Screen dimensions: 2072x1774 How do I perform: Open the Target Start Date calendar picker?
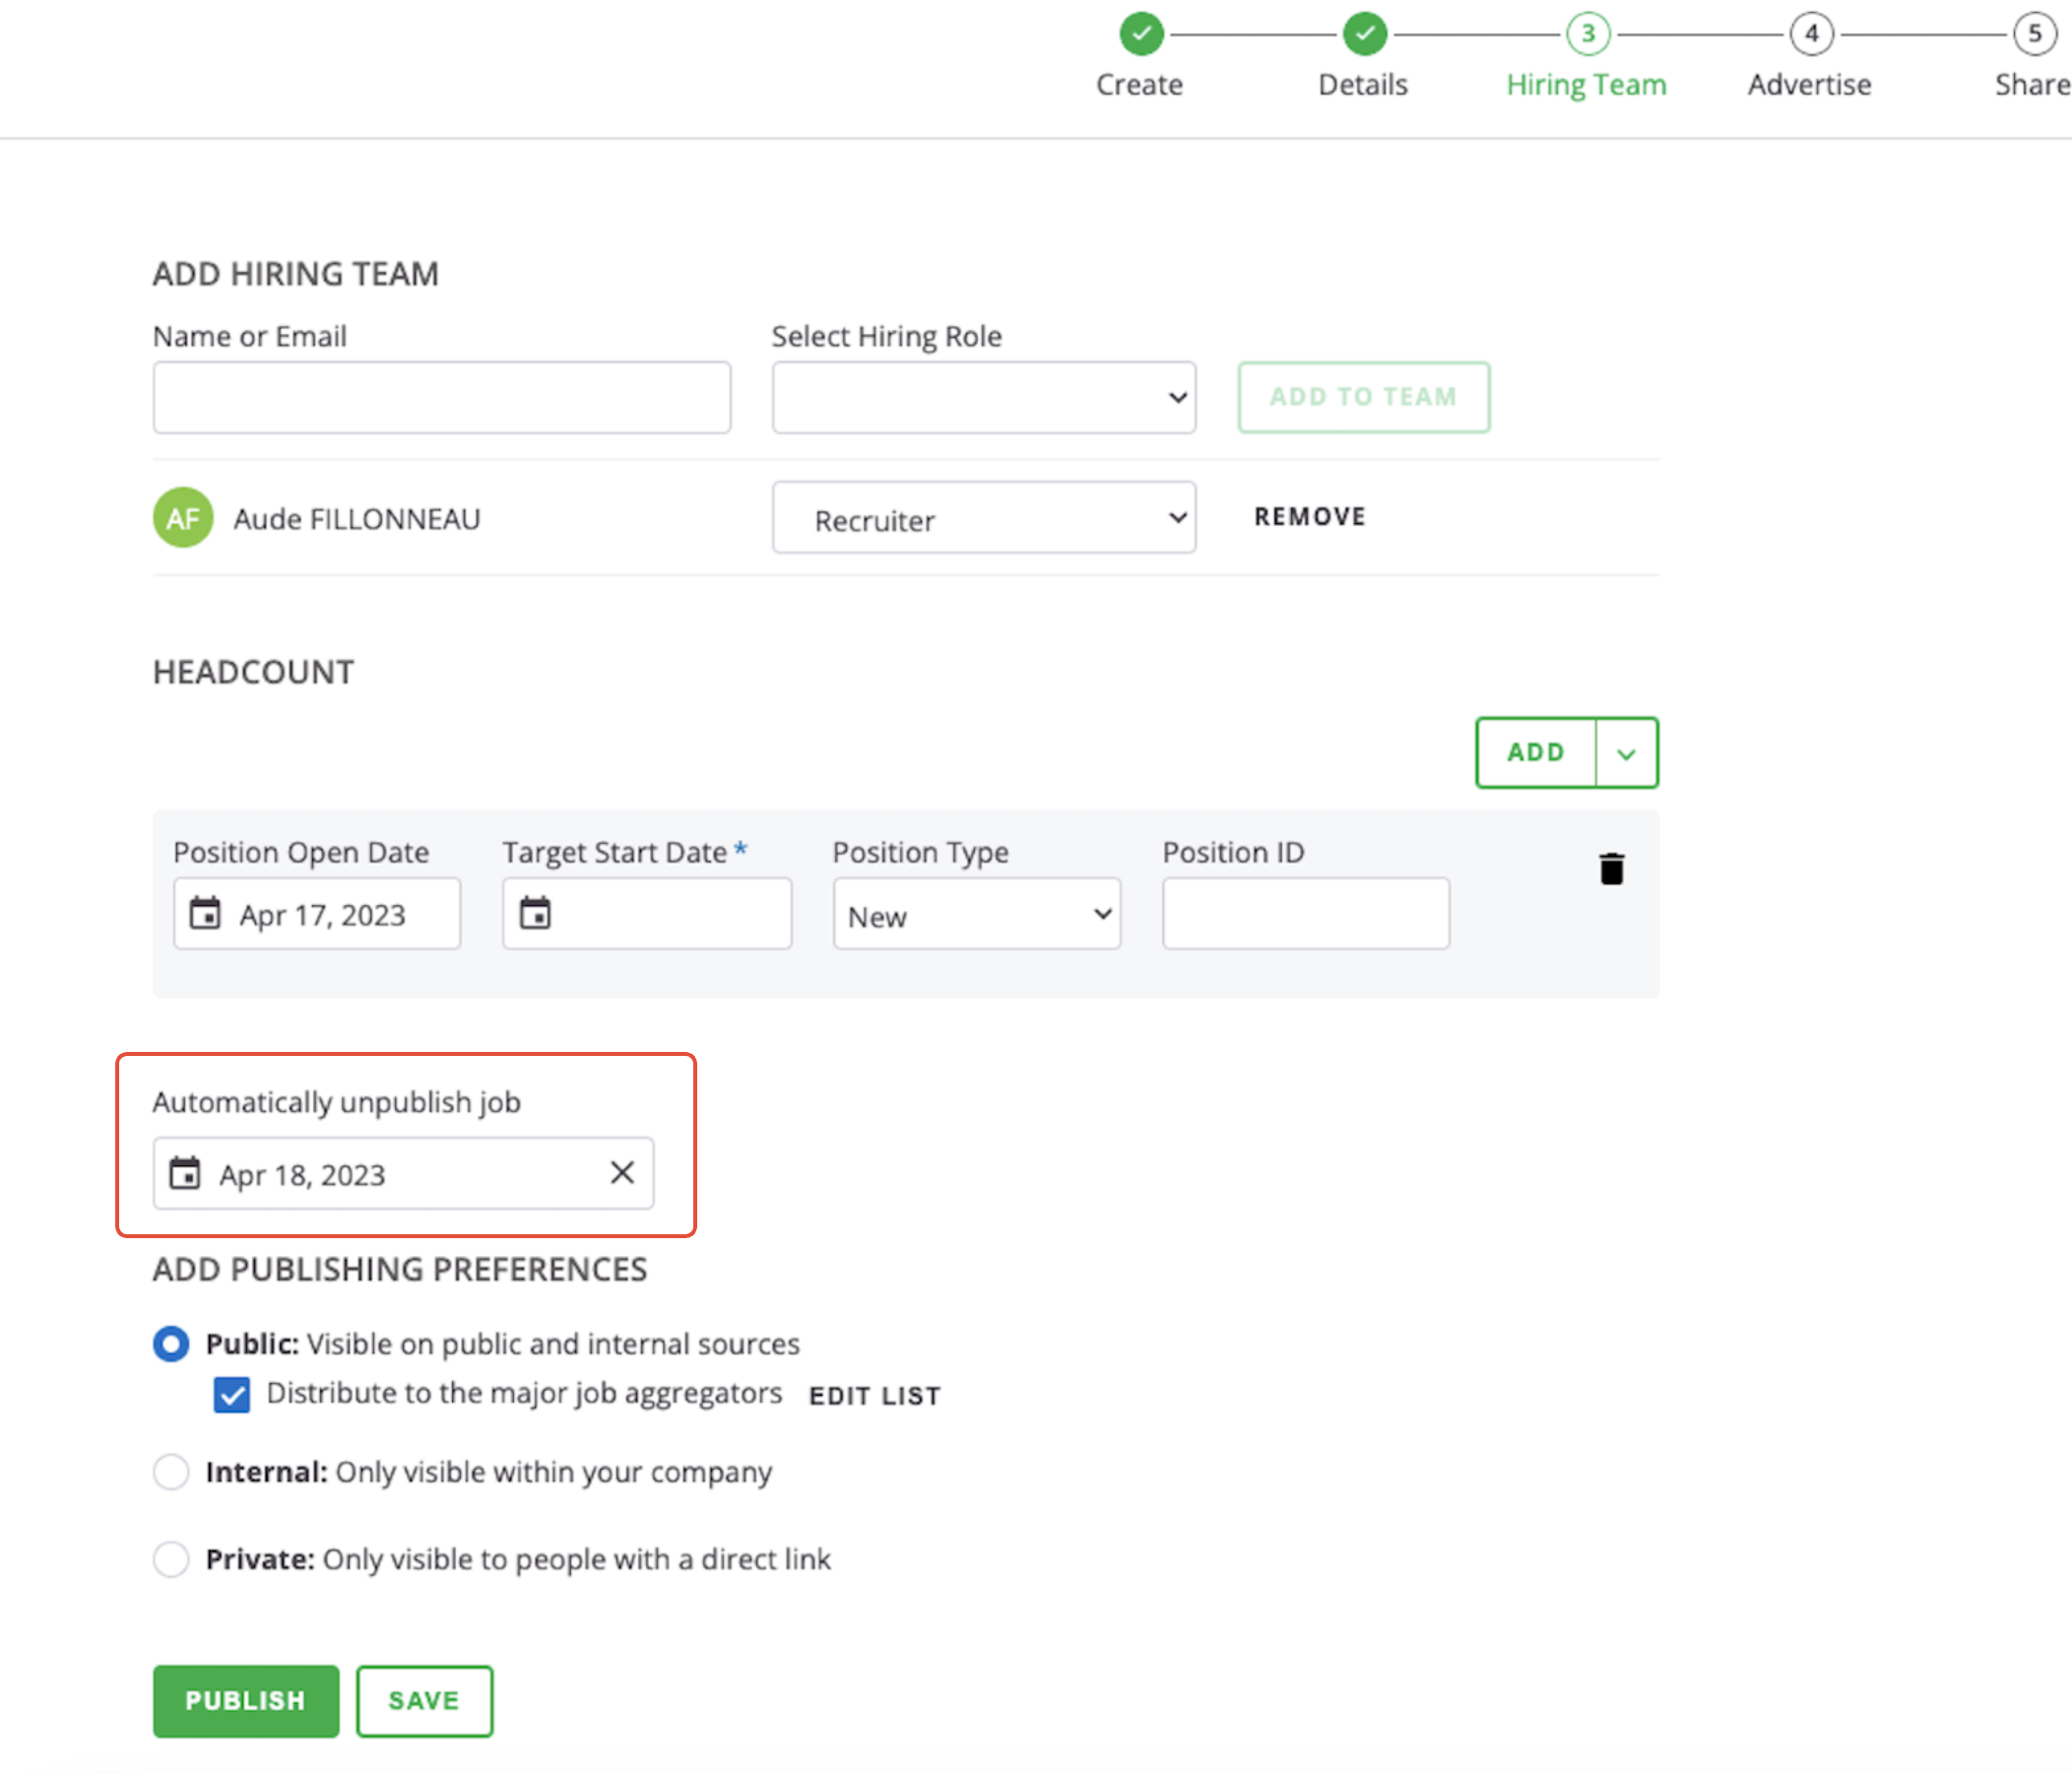[535, 913]
